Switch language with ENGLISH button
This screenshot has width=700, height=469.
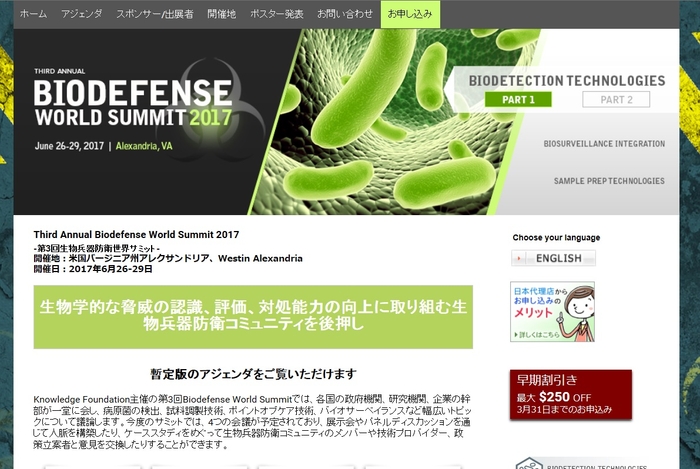coord(554,258)
